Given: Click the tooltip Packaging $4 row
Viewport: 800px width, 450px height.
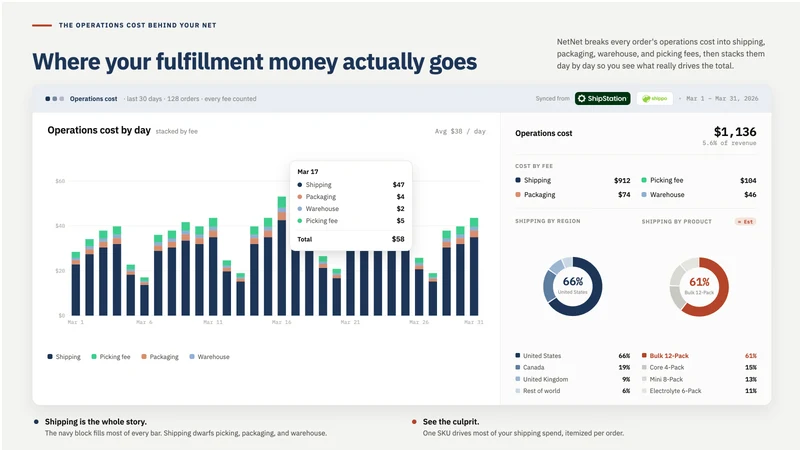Looking at the screenshot, I should (351, 197).
